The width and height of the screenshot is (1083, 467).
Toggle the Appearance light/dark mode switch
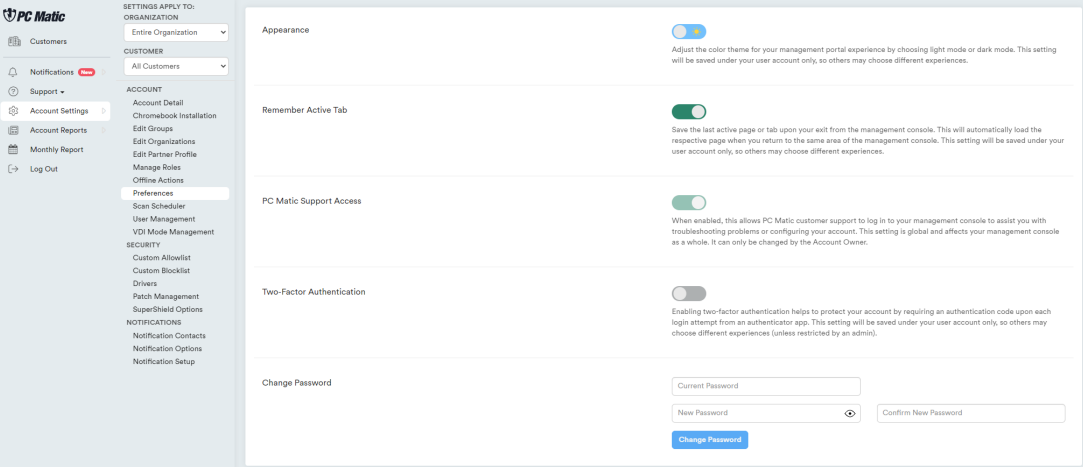689,31
